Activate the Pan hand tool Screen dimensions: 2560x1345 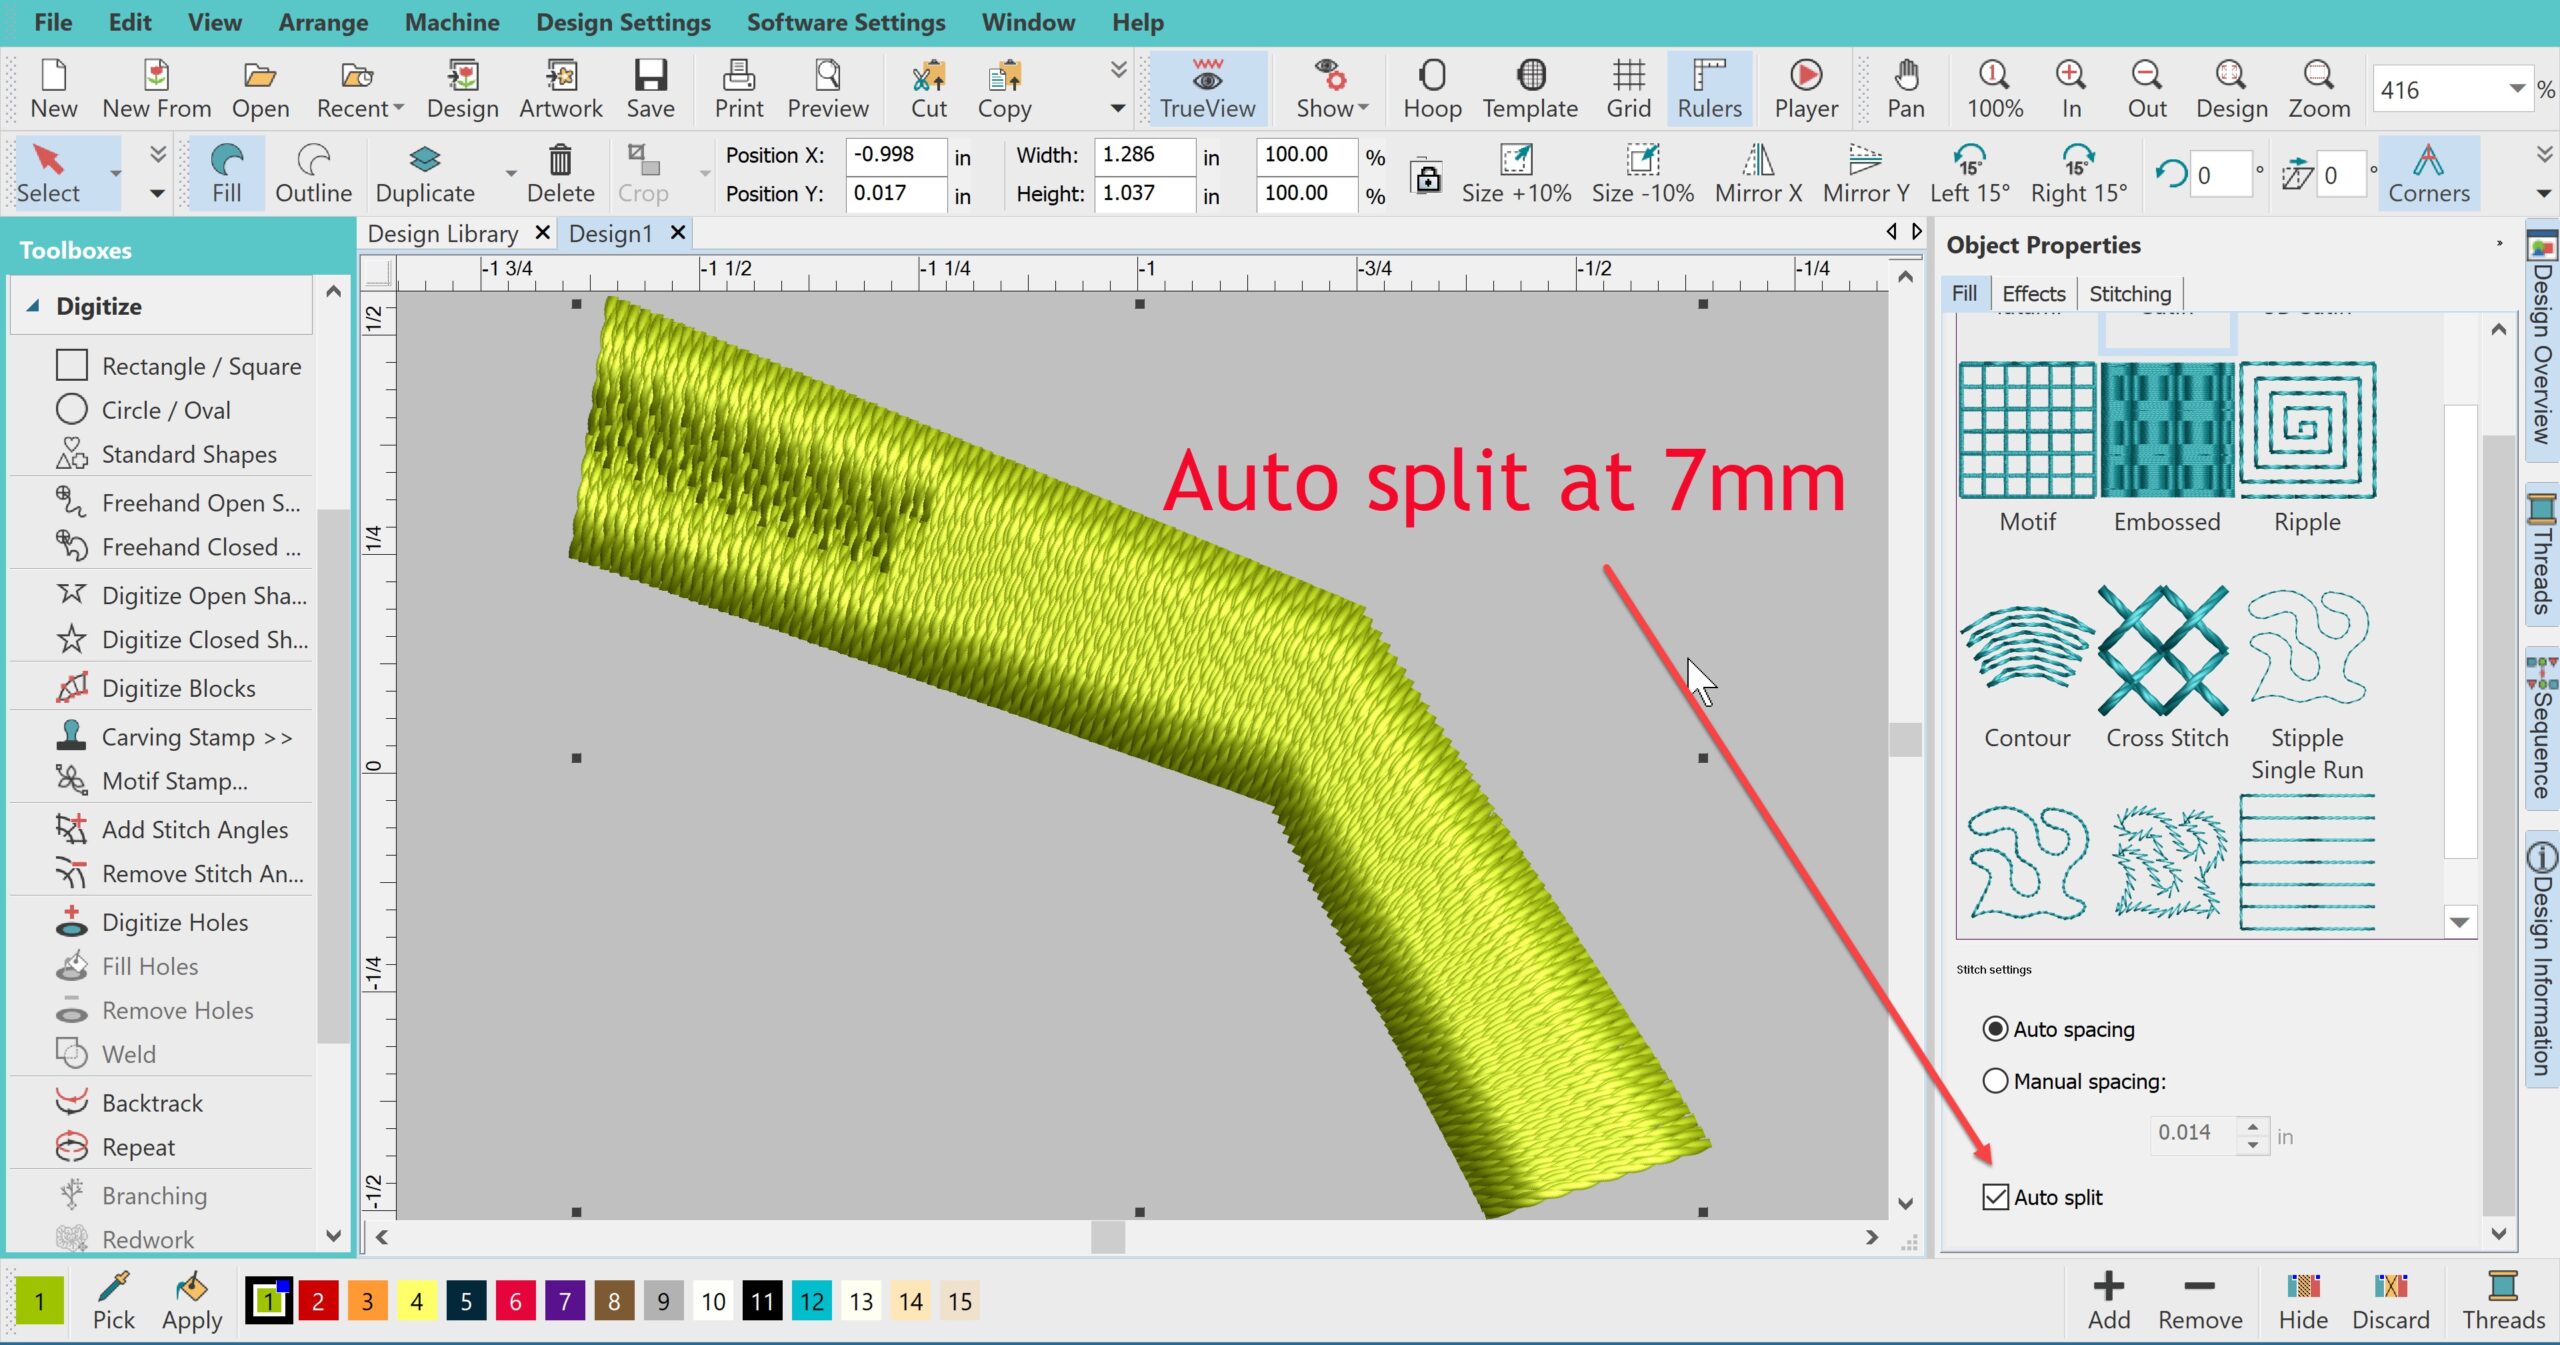pyautogui.click(x=1905, y=88)
